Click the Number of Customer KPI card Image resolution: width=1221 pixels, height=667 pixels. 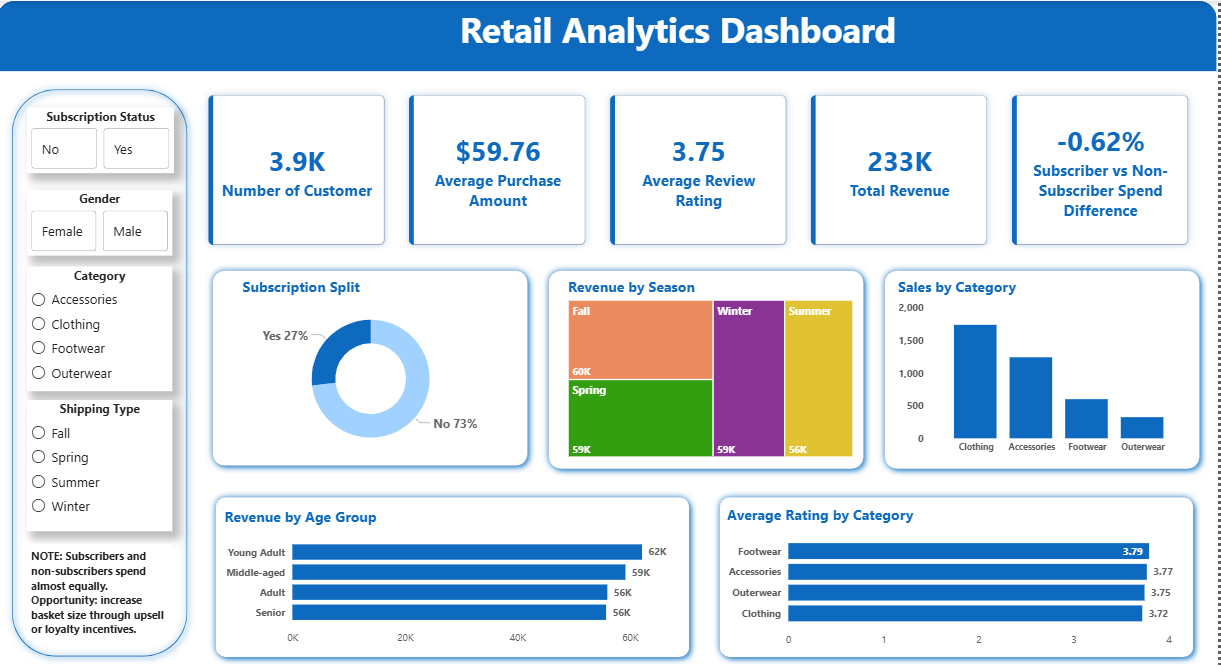297,170
